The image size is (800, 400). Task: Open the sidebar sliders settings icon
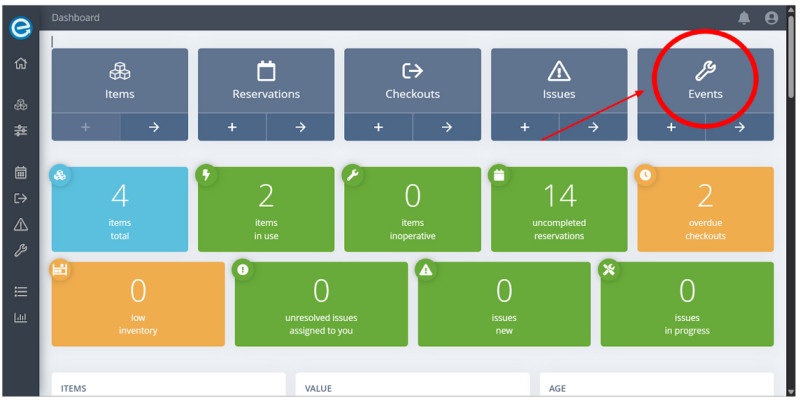click(x=20, y=131)
